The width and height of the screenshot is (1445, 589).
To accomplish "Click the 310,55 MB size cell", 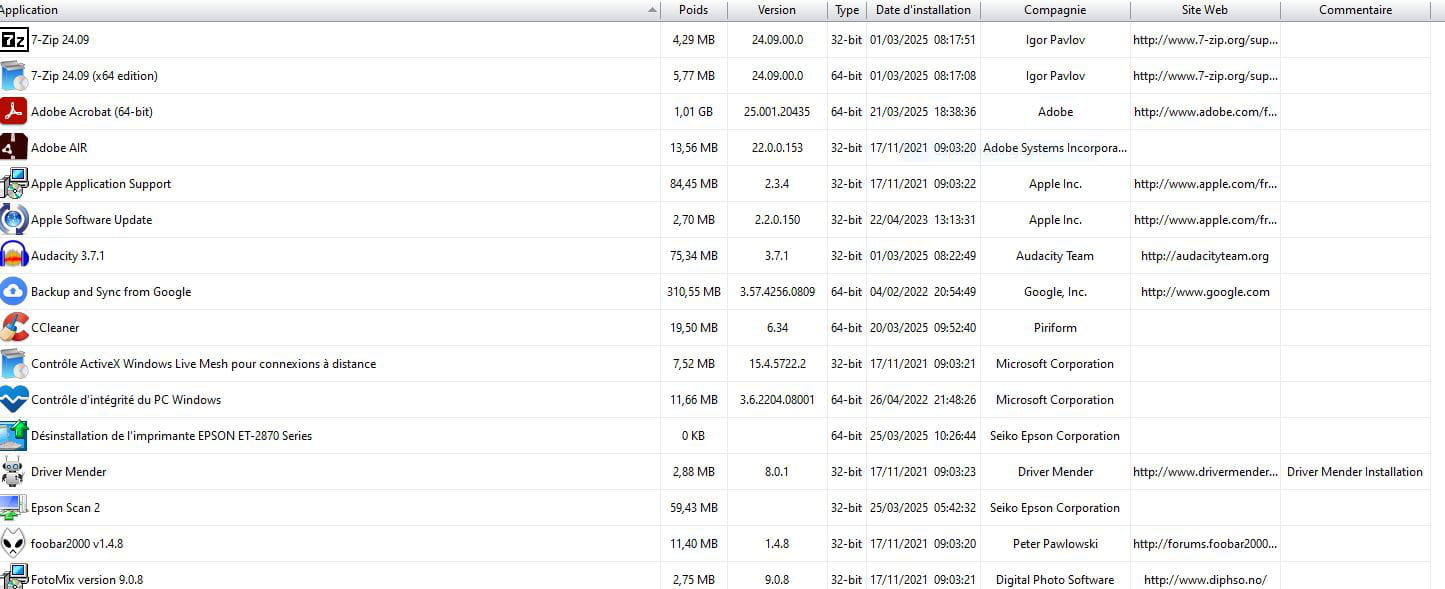I will coord(695,292).
